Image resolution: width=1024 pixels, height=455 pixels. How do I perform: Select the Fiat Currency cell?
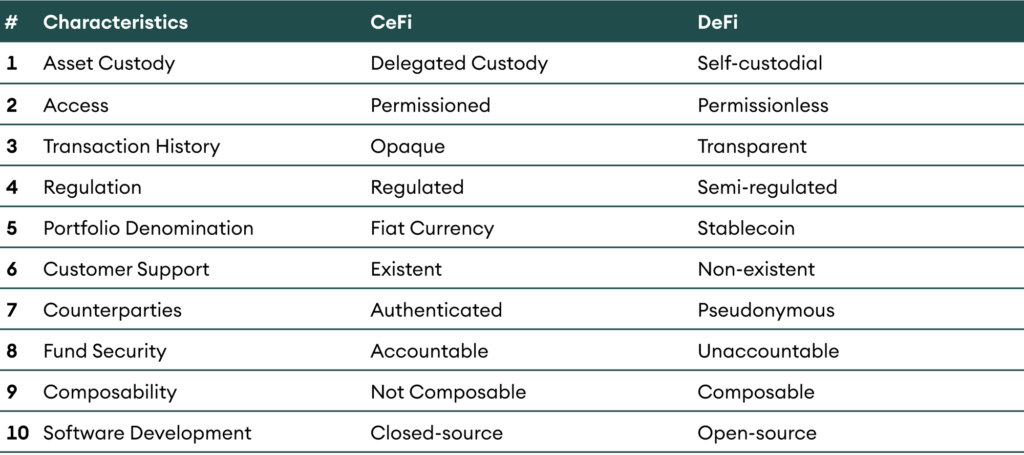432,228
